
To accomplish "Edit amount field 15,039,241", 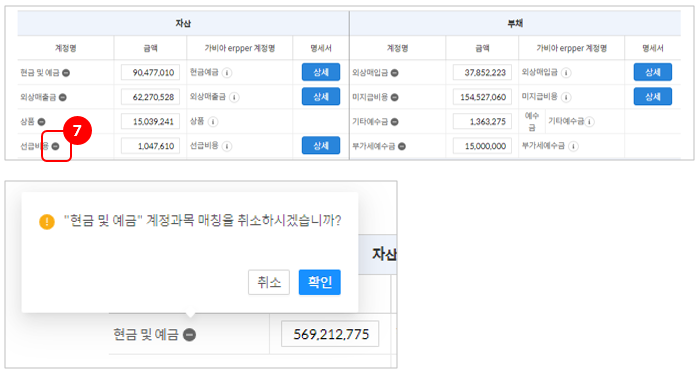I will (150, 121).
